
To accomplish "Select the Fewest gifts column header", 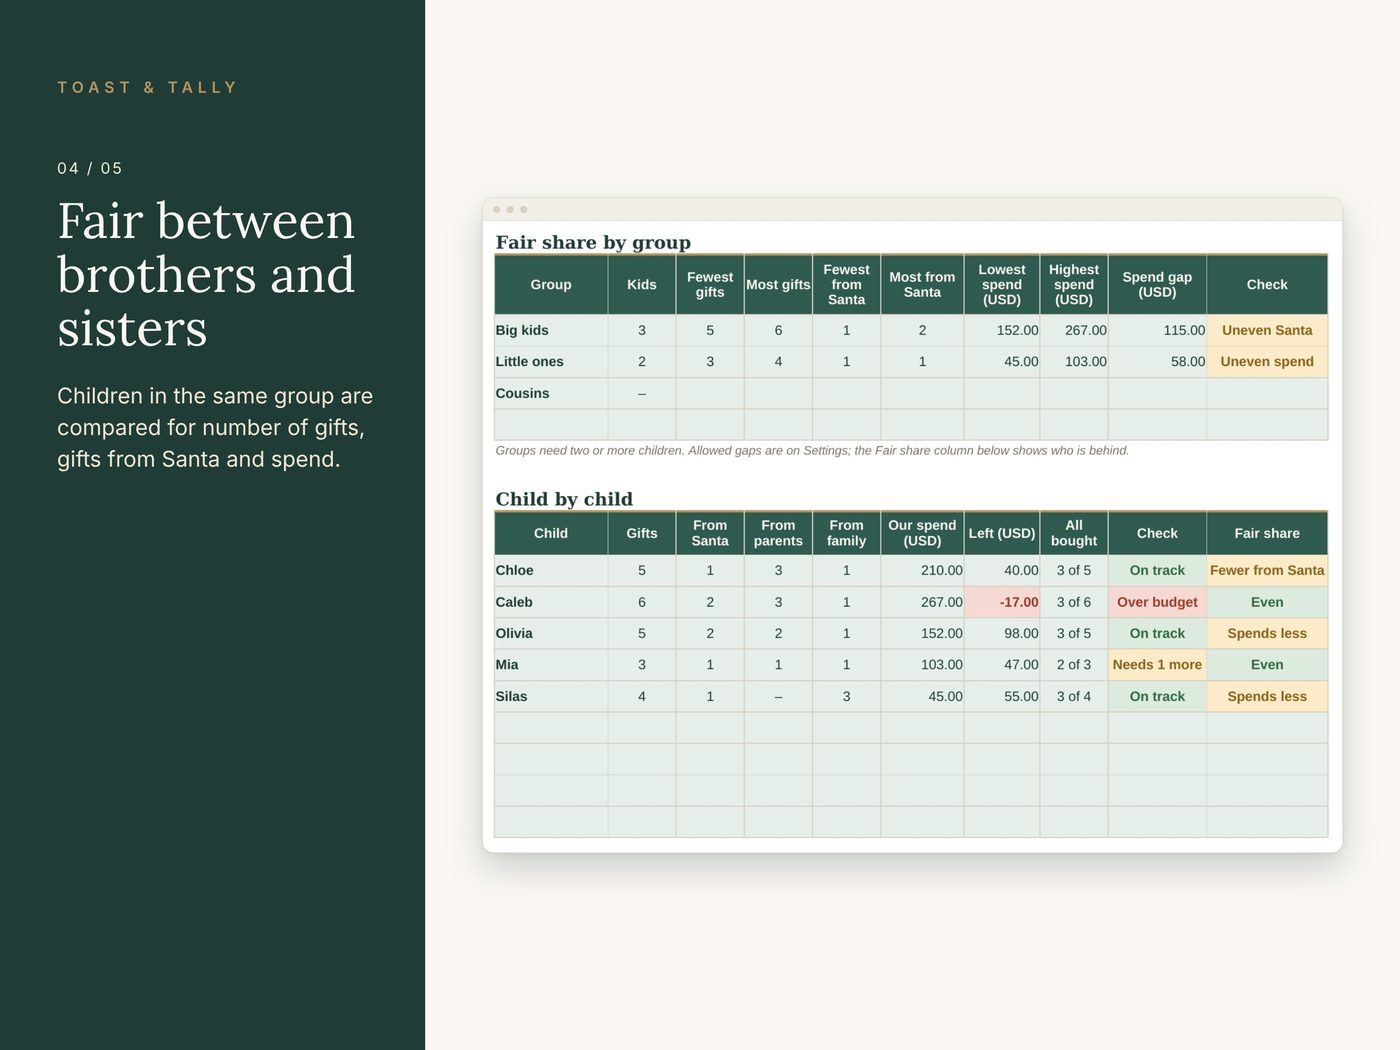I will (710, 285).
